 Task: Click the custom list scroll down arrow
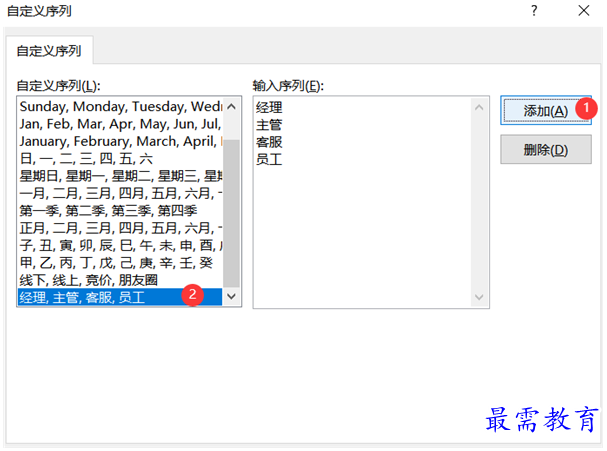tap(231, 297)
